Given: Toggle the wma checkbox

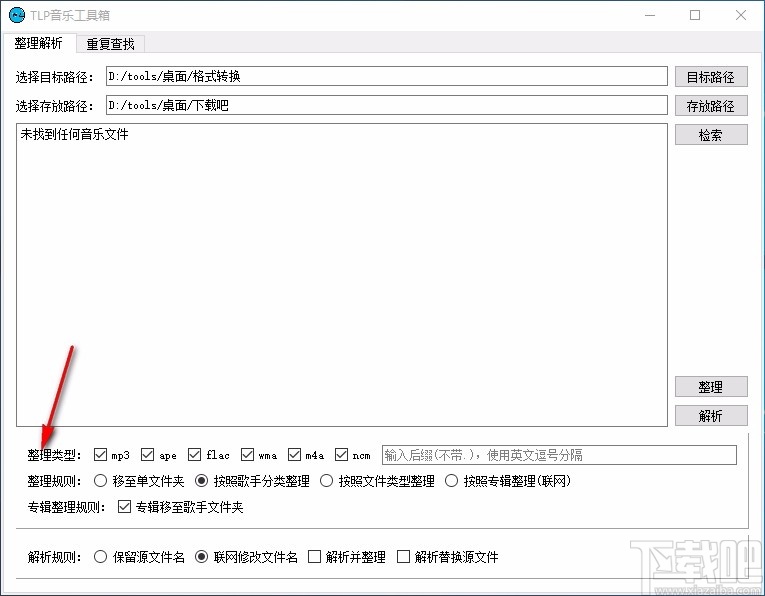Looking at the screenshot, I should click(247, 455).
